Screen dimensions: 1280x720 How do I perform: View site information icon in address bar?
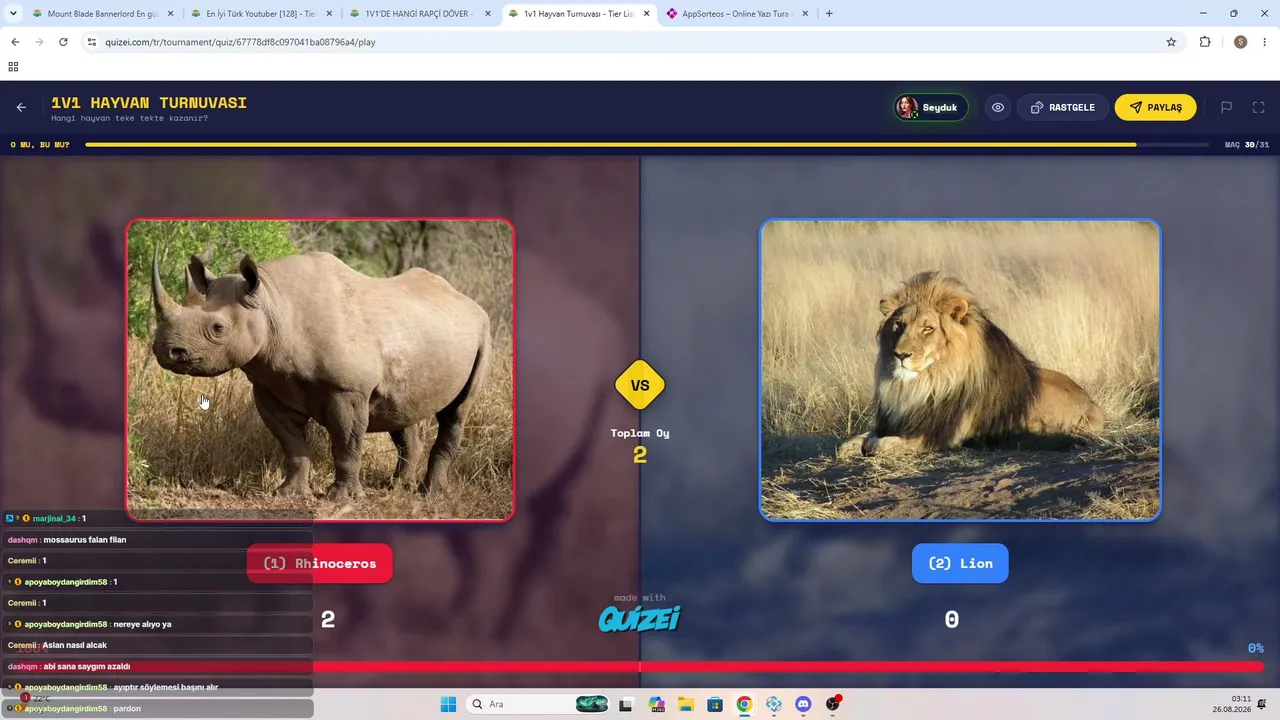(x=92, y=42)
